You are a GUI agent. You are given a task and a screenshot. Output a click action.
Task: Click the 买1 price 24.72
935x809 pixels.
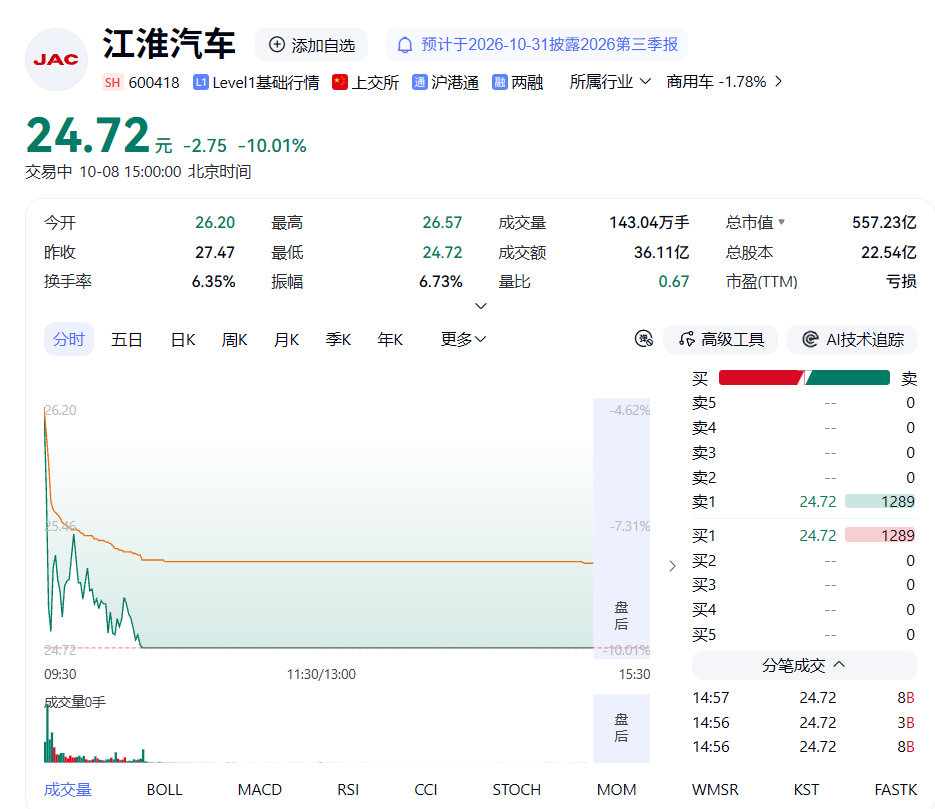click(x=818, y=535)
